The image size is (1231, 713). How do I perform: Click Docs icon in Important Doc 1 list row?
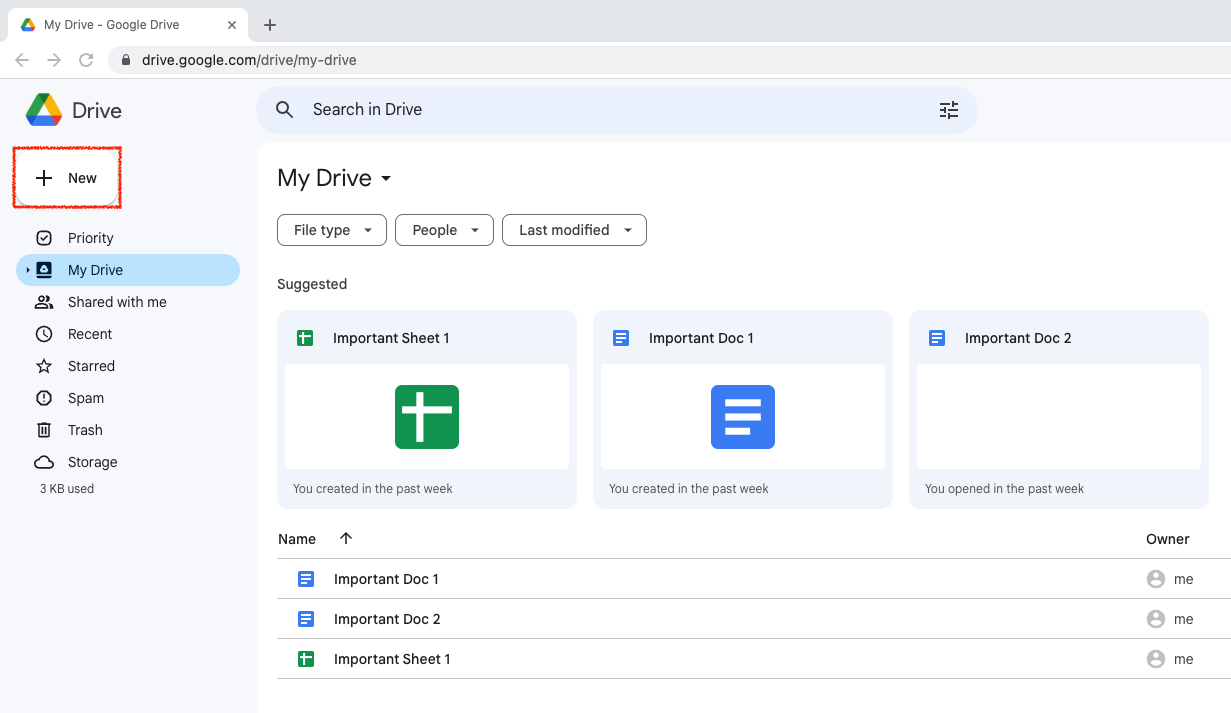[x=306, y=579]
